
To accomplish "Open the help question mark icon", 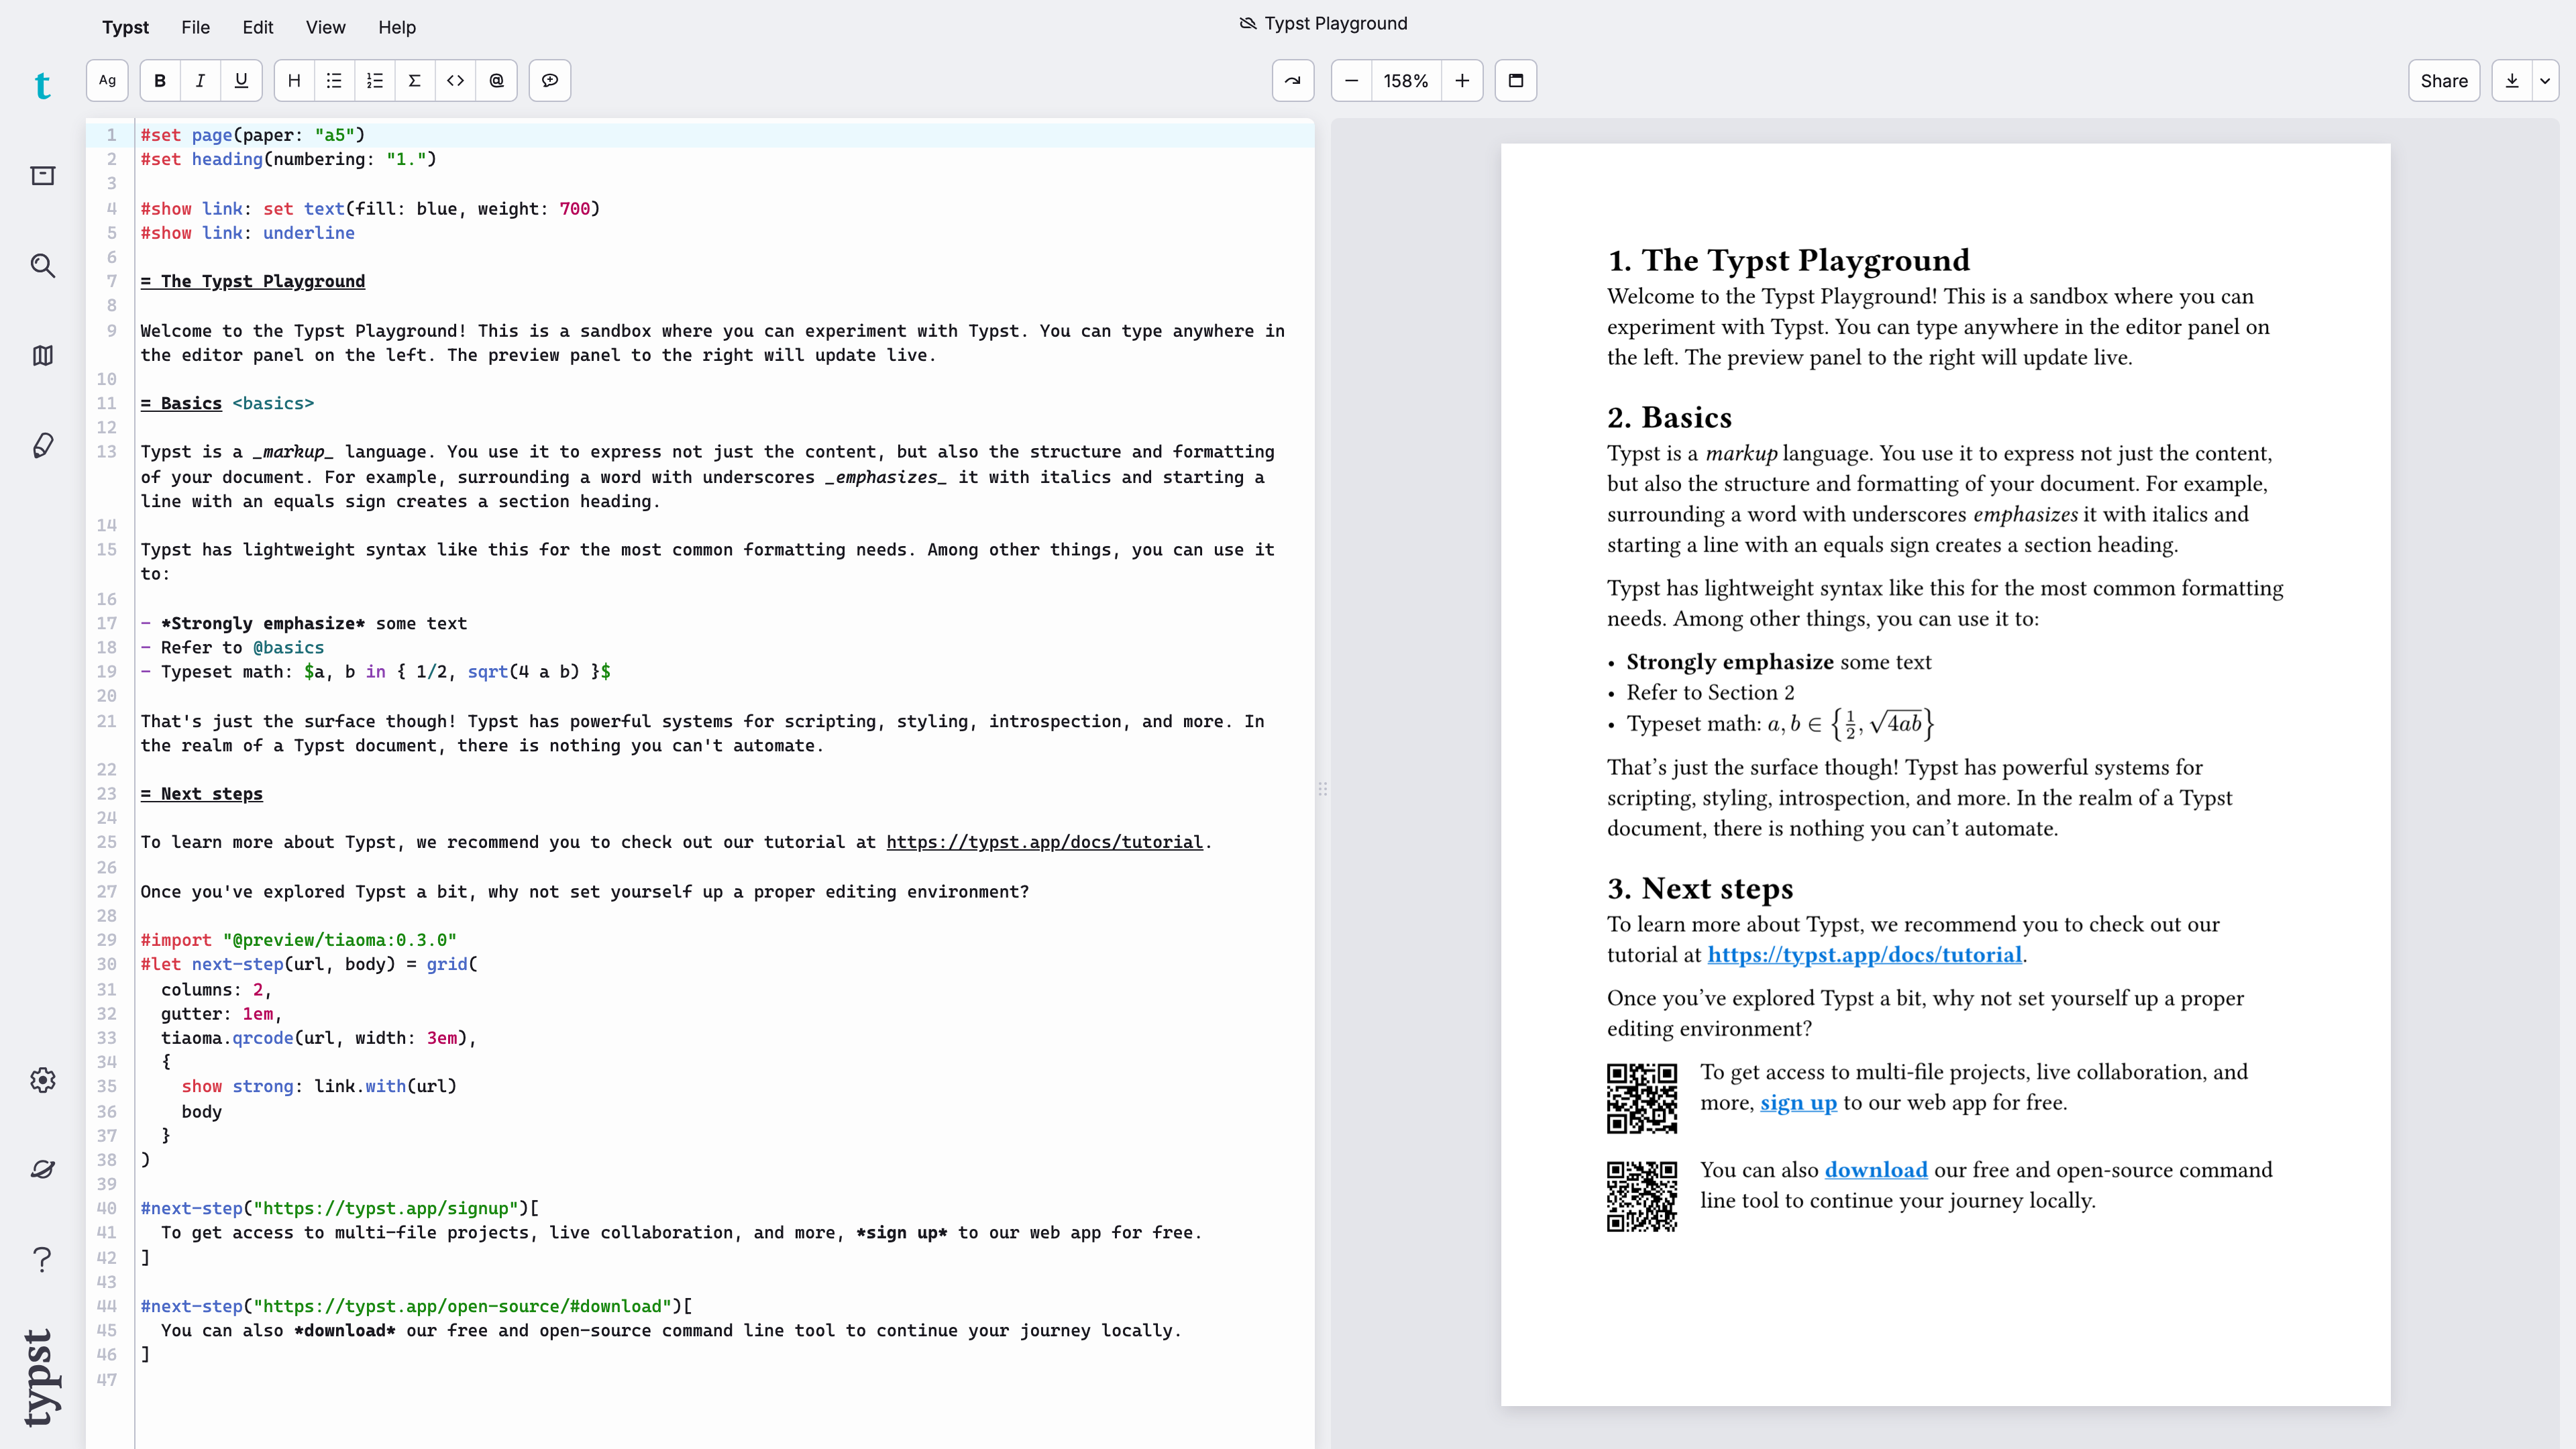I will (42, 1259).
